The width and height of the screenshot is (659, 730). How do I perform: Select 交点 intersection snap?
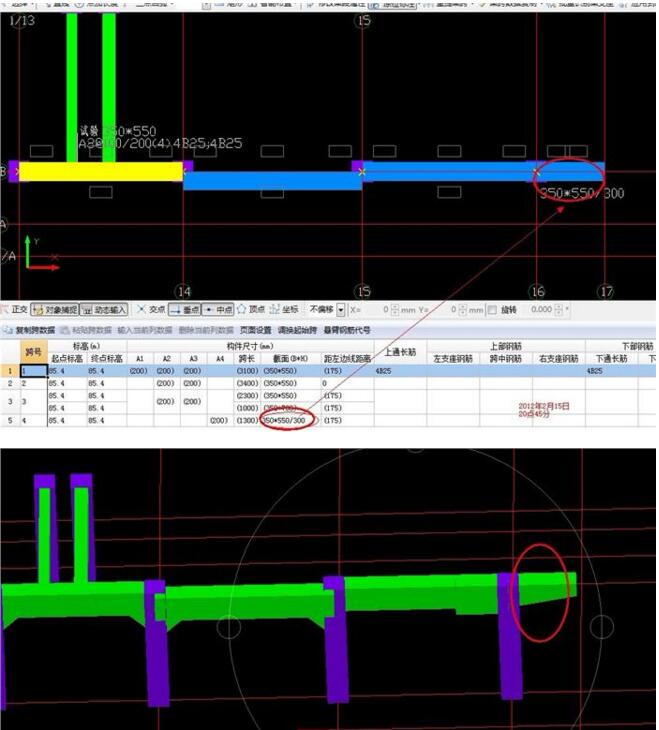click(x=150, y=310)
